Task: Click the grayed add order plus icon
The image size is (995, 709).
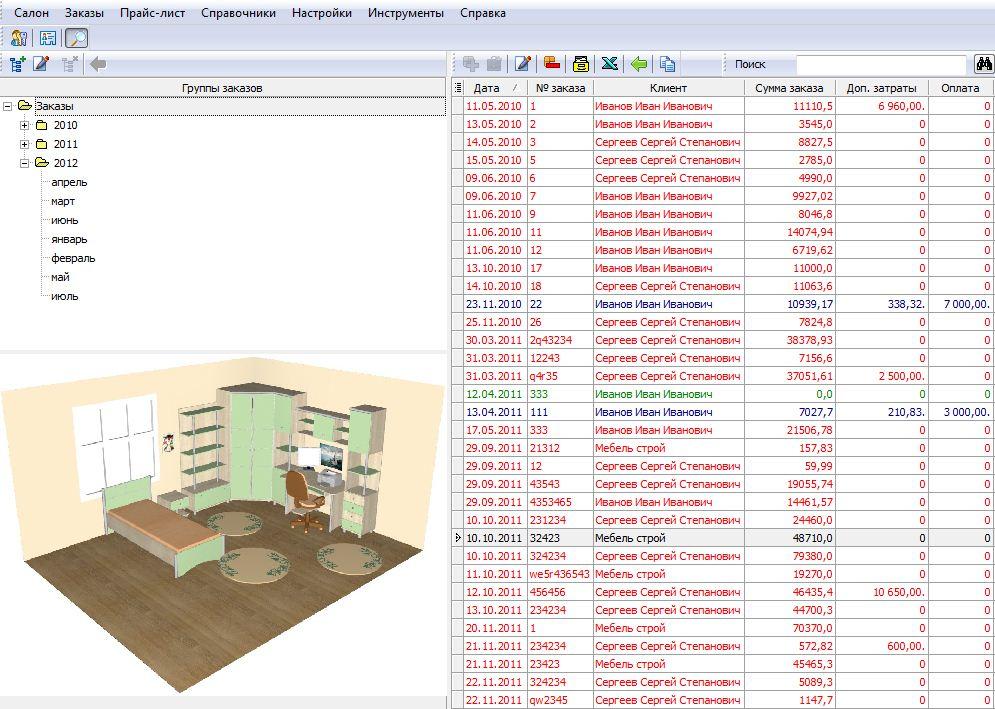Action: coord(470,63)
